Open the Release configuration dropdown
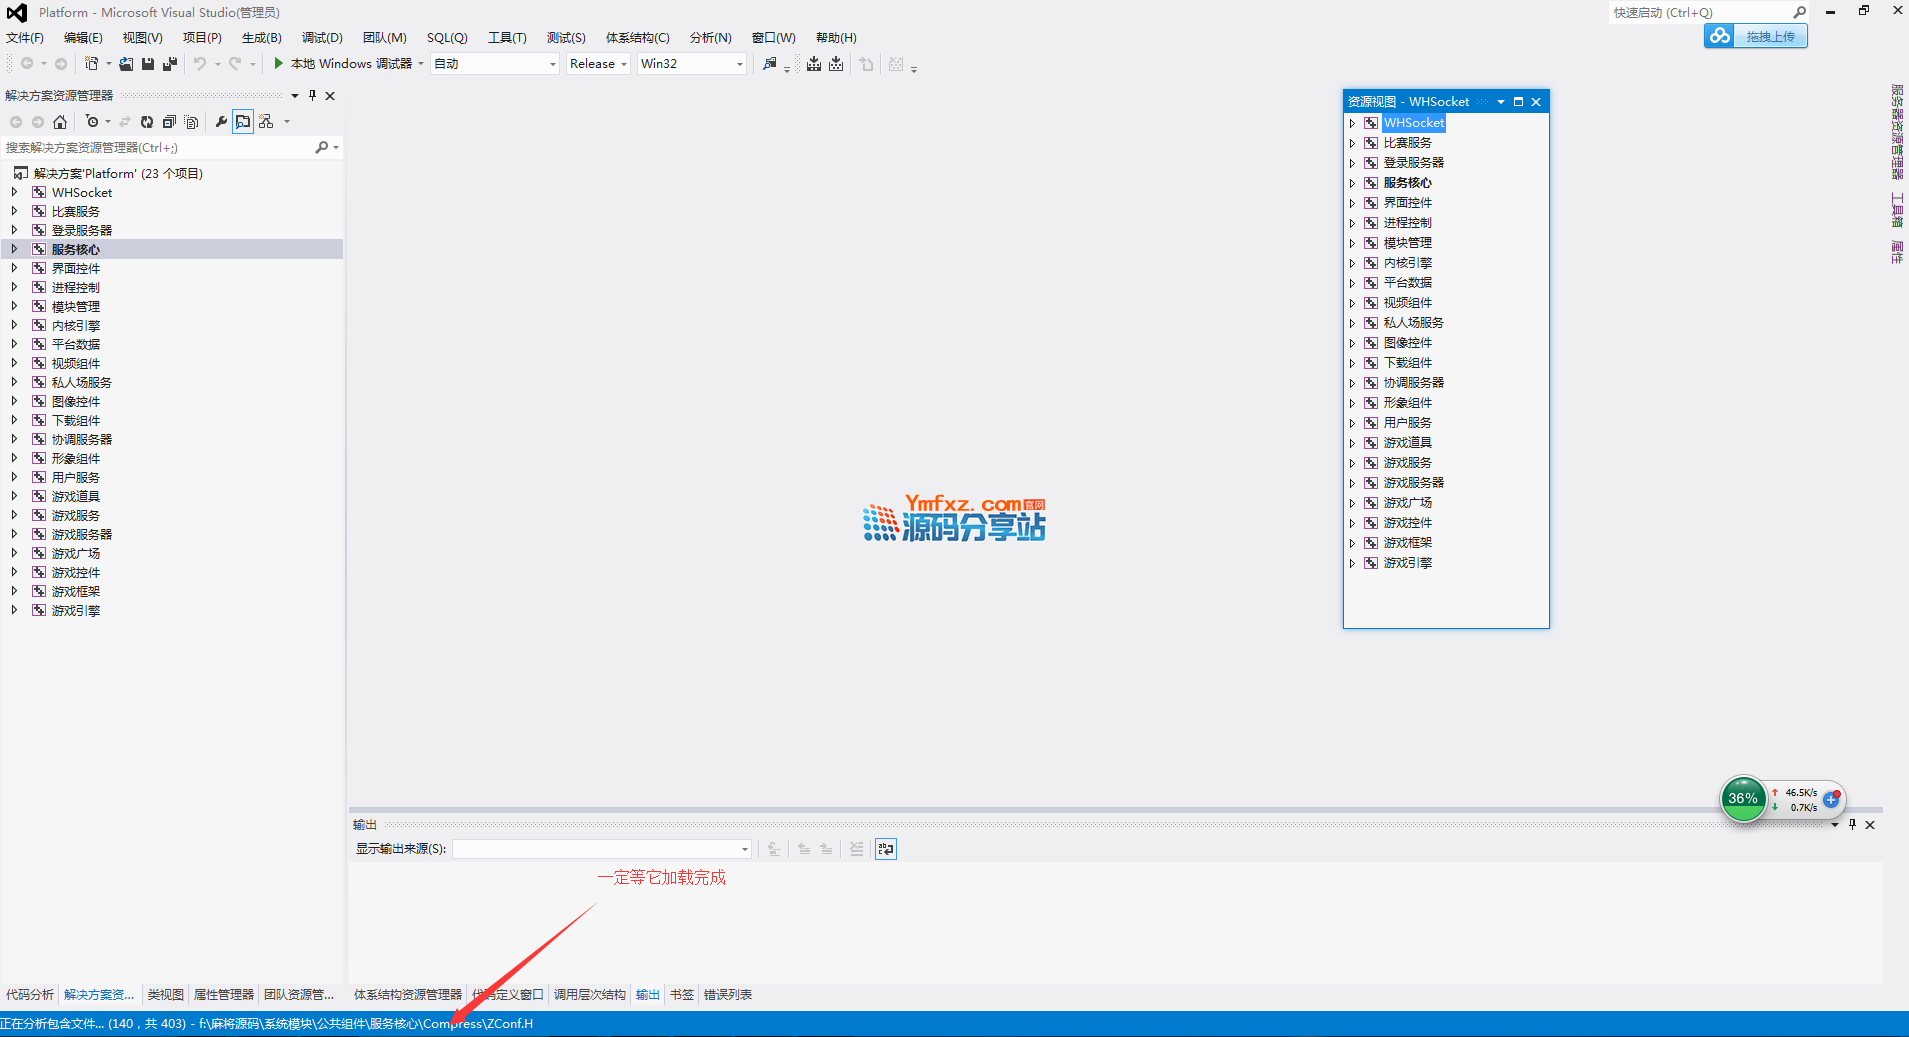Image resolution: width=1909 pixels, height=1037 pixels. 598,64
